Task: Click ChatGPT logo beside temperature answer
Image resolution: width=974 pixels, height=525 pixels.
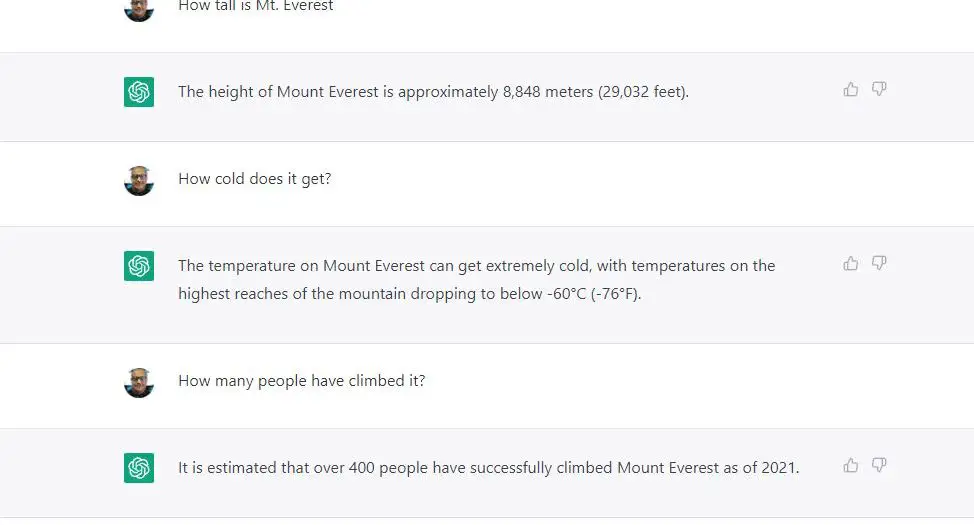Action: coord(139,266)
